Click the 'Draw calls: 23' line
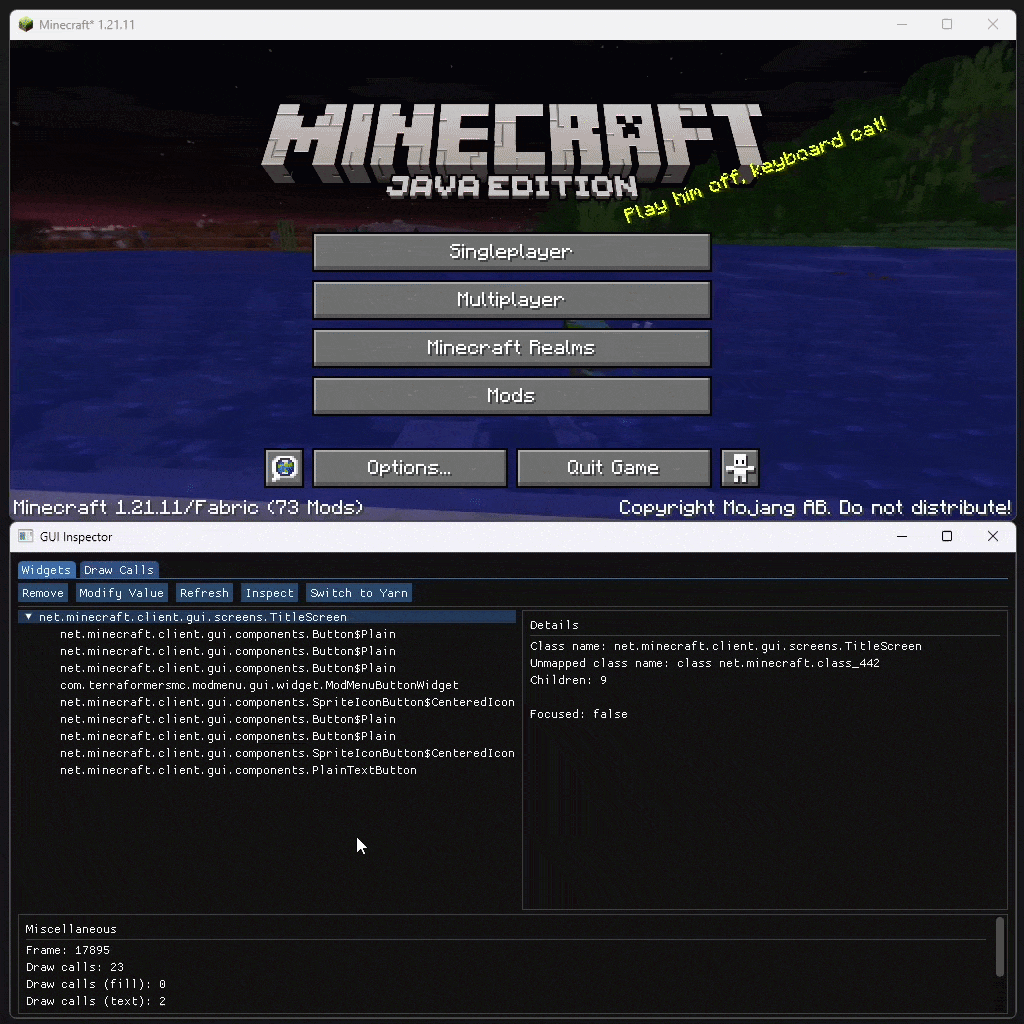The height and width of the screenshot is (1024, 1024). [75, 967]
